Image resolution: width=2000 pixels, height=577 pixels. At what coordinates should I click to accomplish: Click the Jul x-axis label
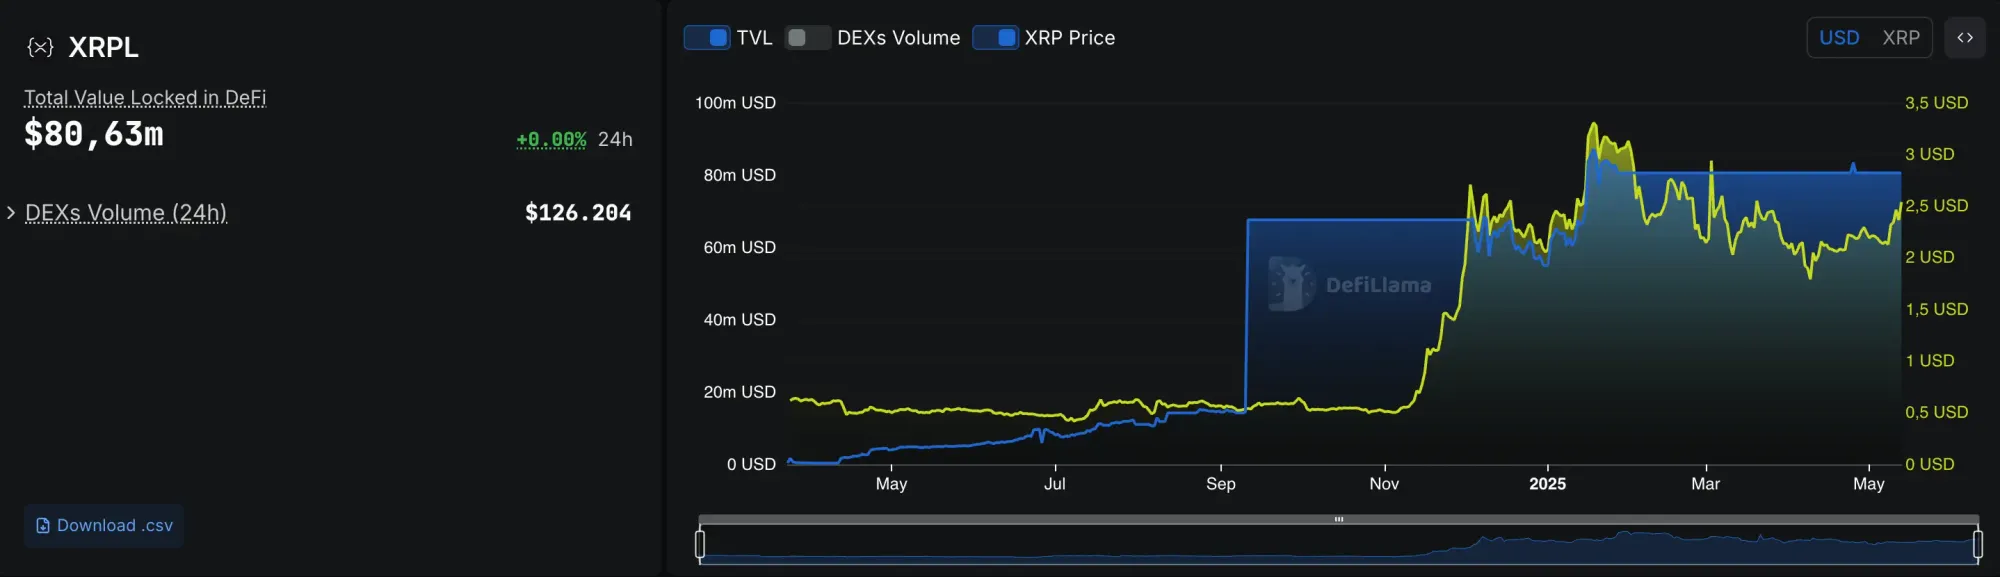tap(1055, 484)
